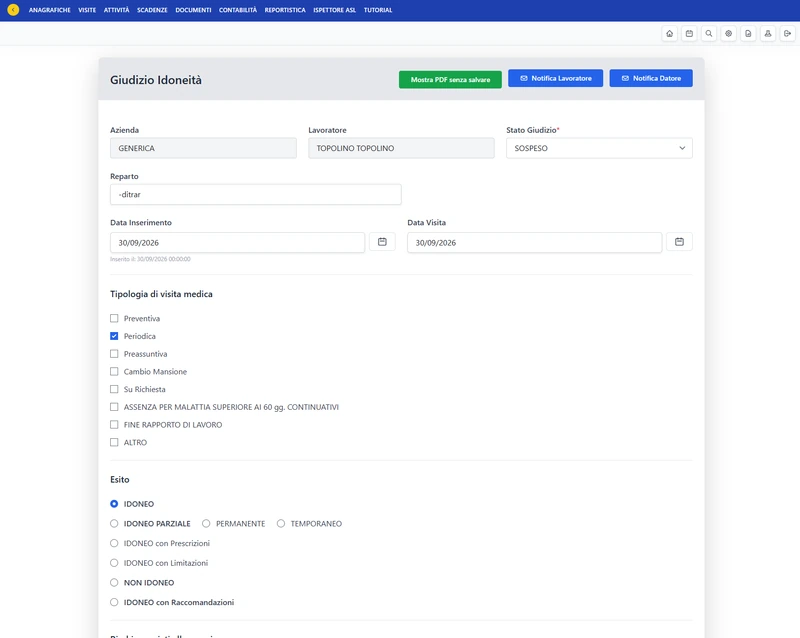
Task: Open the VISITE menu
Action: [x=87, y=10]
